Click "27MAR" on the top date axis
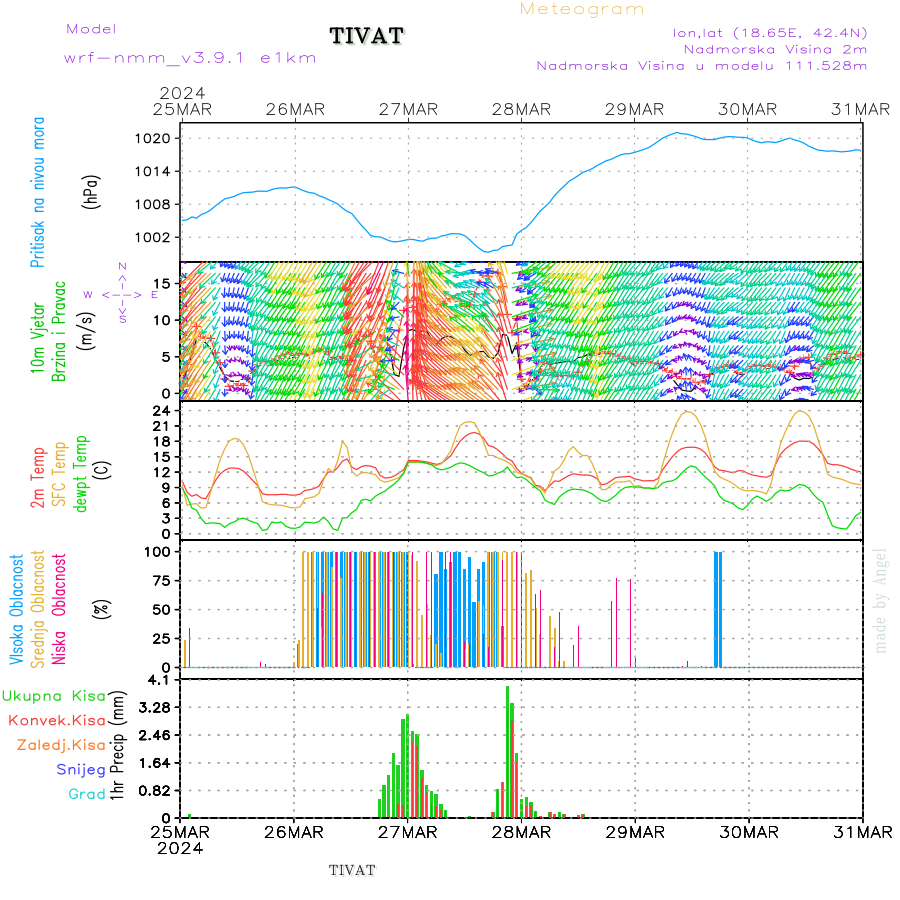The image size is (900, 900). (x=408, y=109)
